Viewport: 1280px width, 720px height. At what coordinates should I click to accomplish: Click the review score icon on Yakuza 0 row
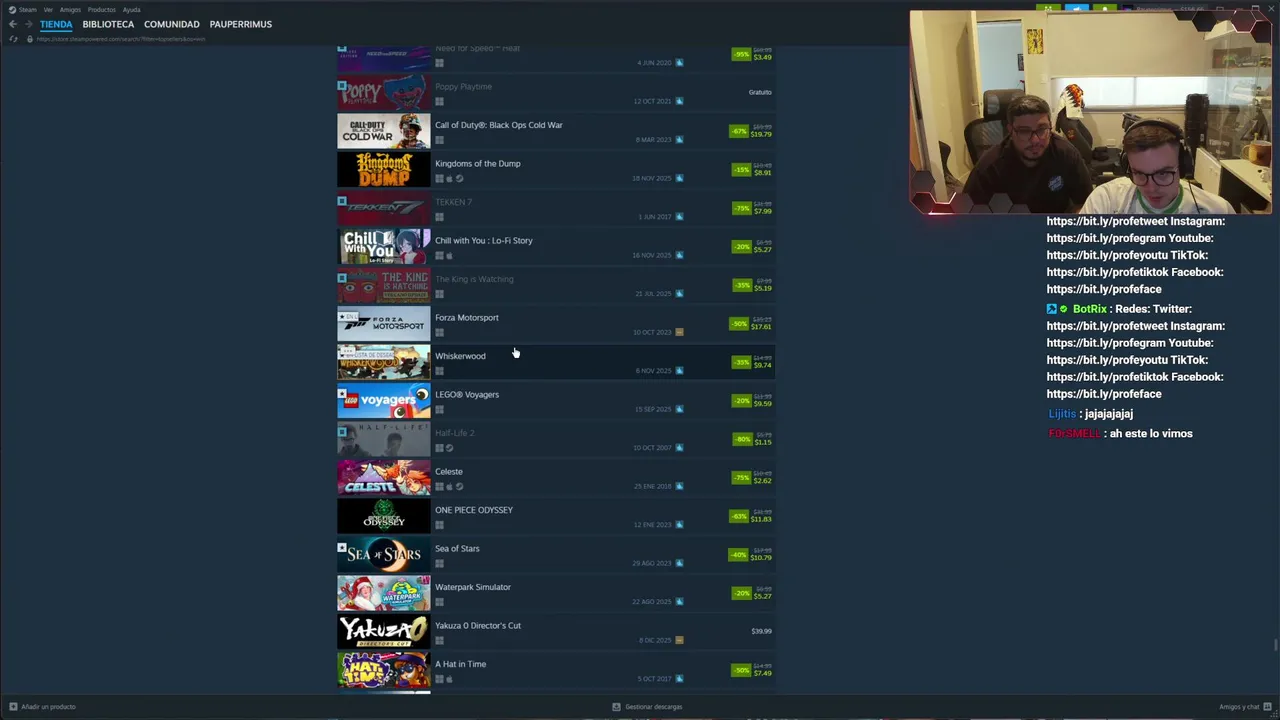pyautogui.click(x=679, y=640)
